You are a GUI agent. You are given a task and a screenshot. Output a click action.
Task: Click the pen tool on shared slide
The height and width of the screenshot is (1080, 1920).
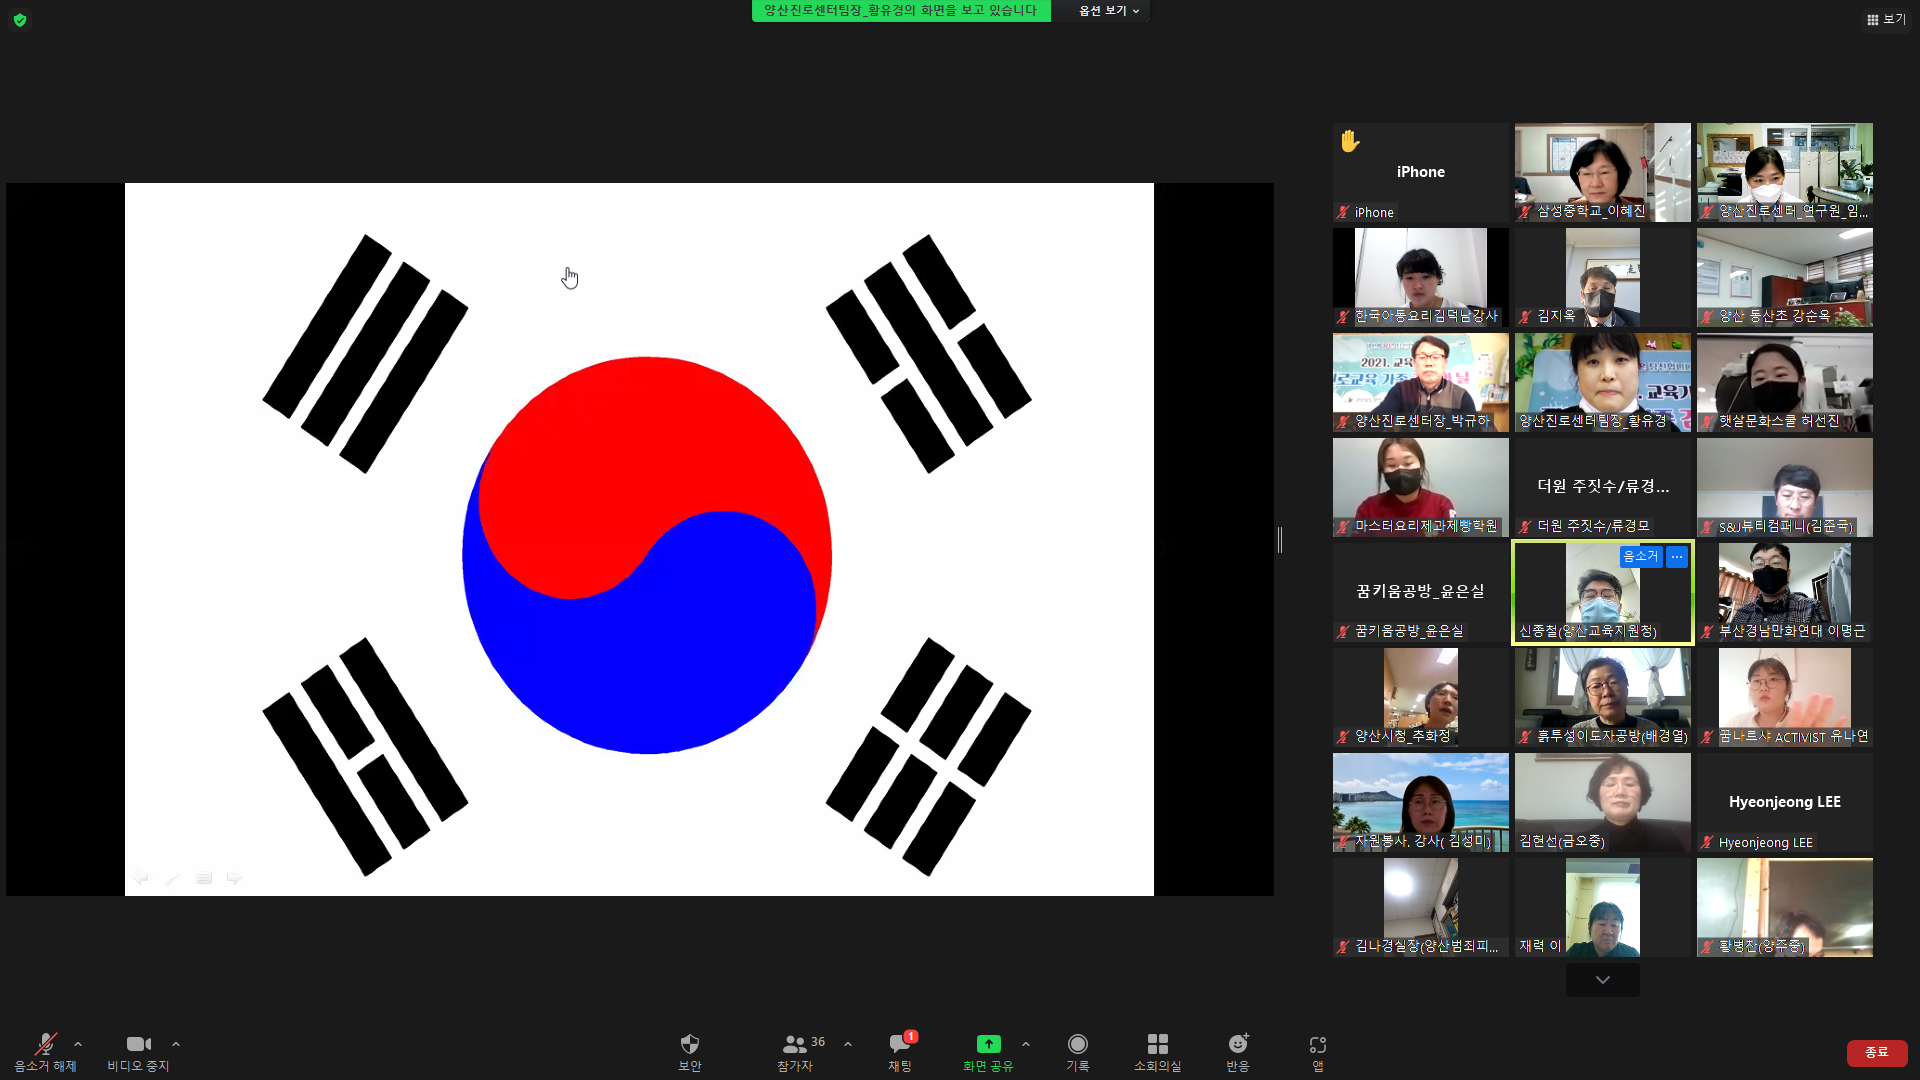pyautogui.click(x=172, y=877)
